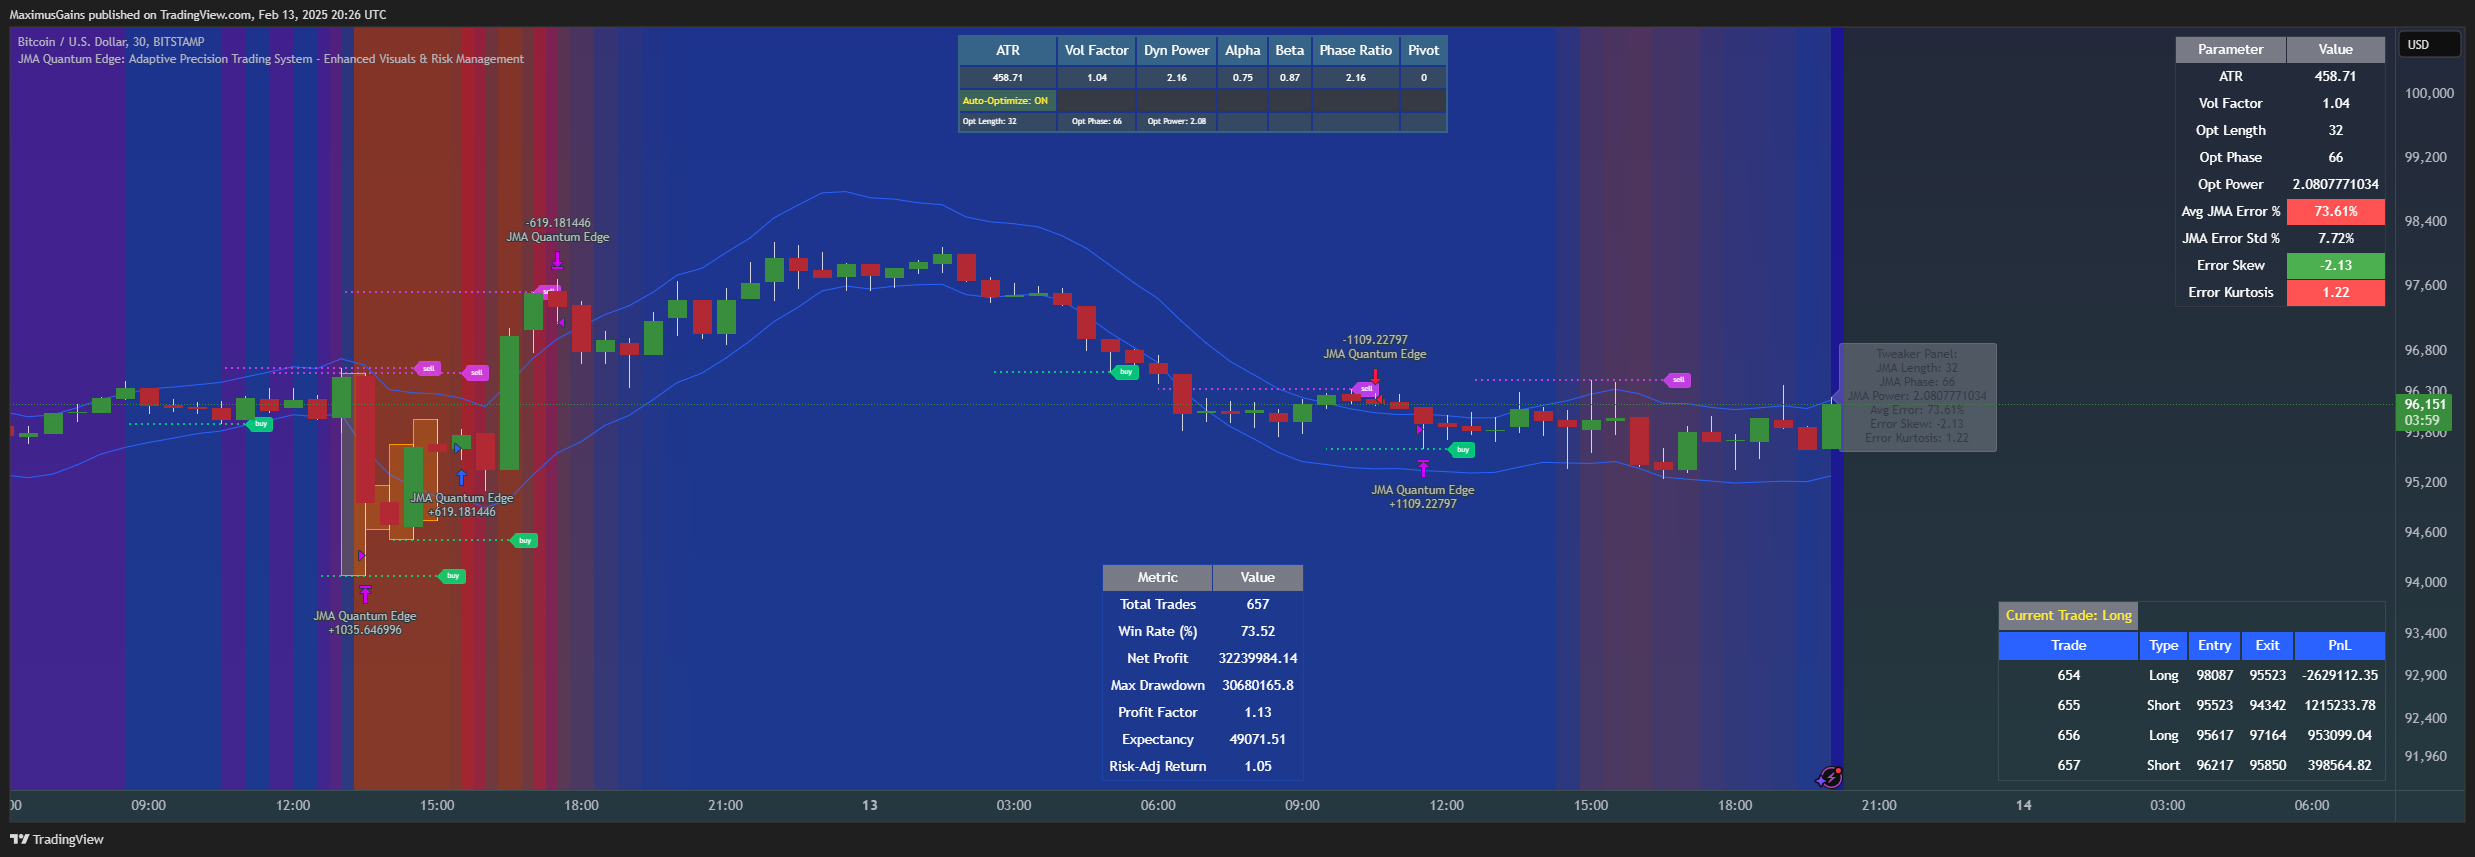This screenshot has width=2475, height=857.
Task: Click the 98,400 price axis label
Action: click(2426, 222)
